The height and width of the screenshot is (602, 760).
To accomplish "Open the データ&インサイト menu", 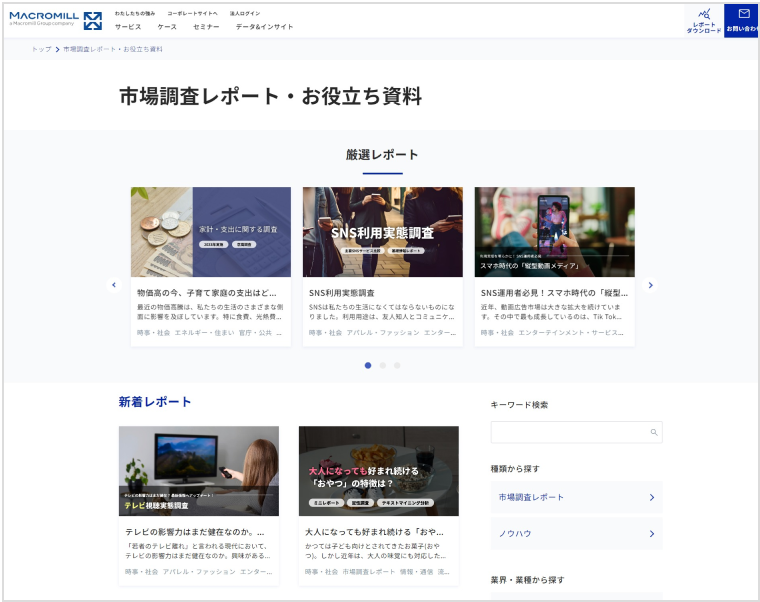I will (x=264, y=27).
